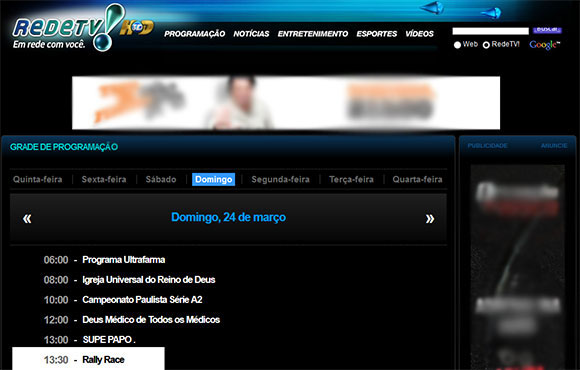Image resolution: width=580 pixels, height=370 pixels.
Task: Switch to the Sábado tab
Action: coord(161,179)
